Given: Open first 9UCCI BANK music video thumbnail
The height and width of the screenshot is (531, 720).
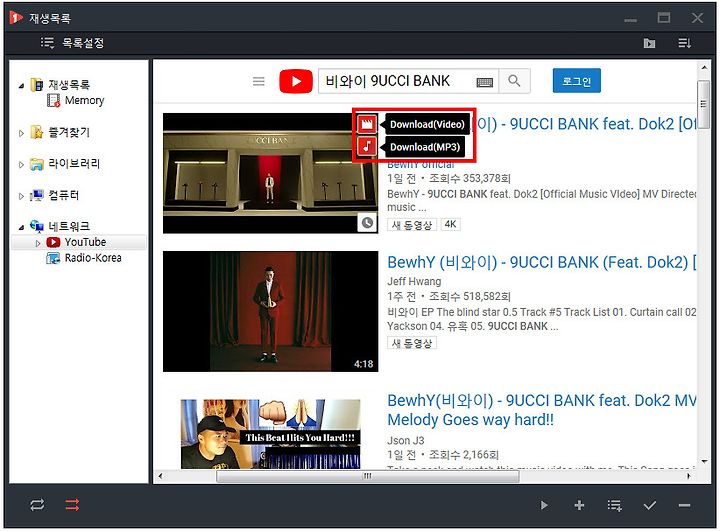Looking at the screenshot, I should tap(270, 173).
